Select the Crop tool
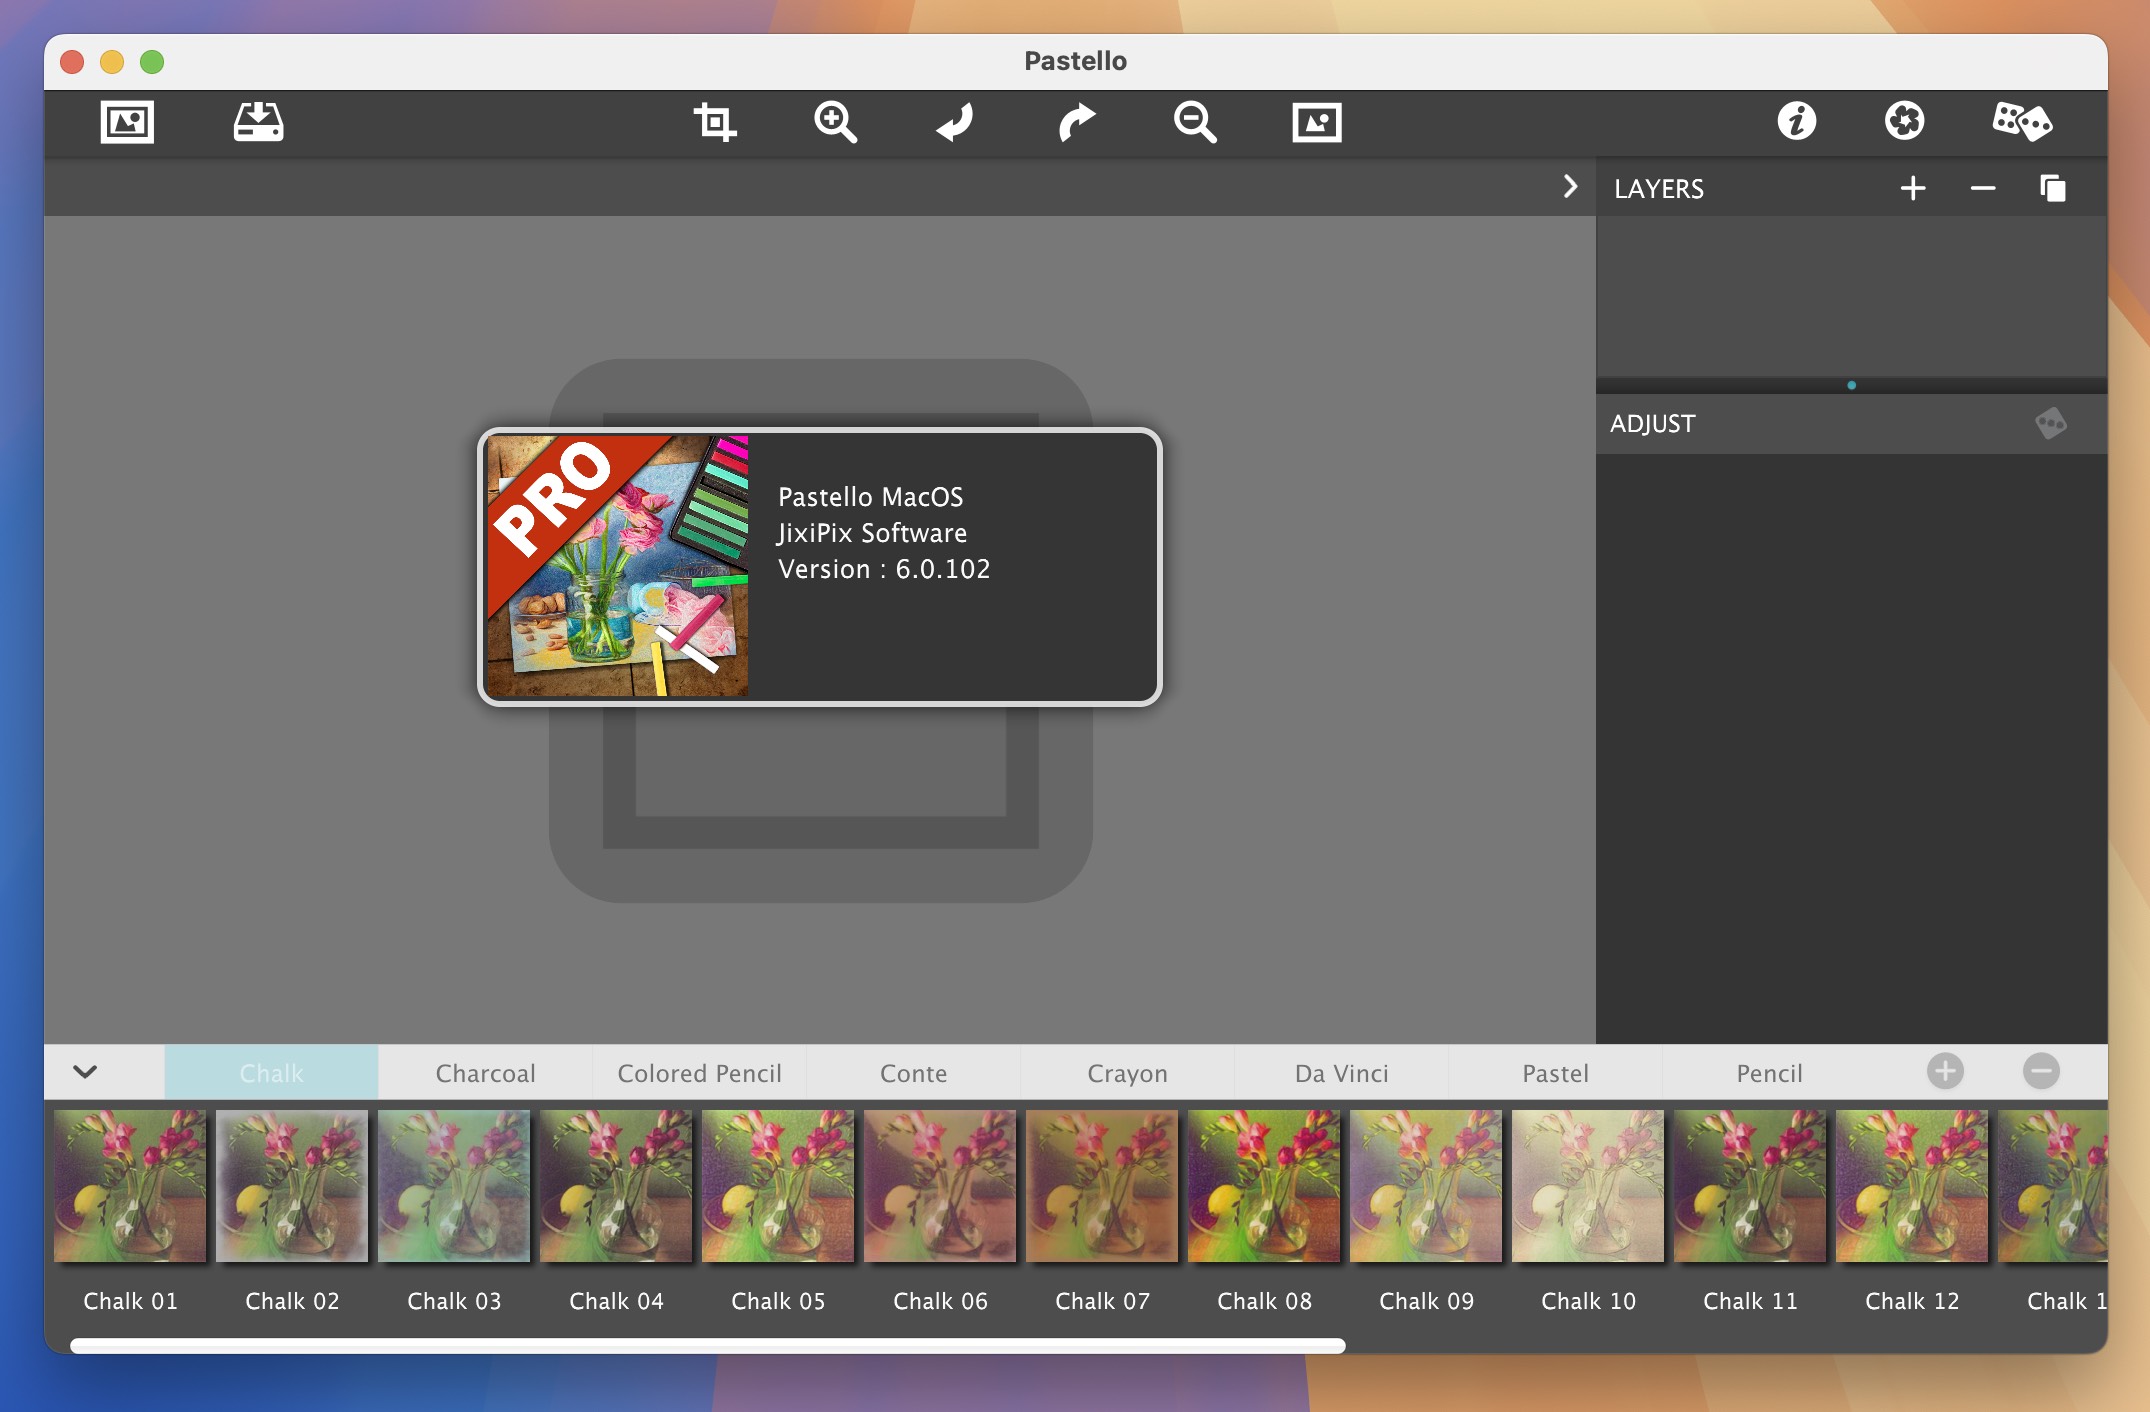This screenshot has width=2150, height=1412. pos(715,123)
